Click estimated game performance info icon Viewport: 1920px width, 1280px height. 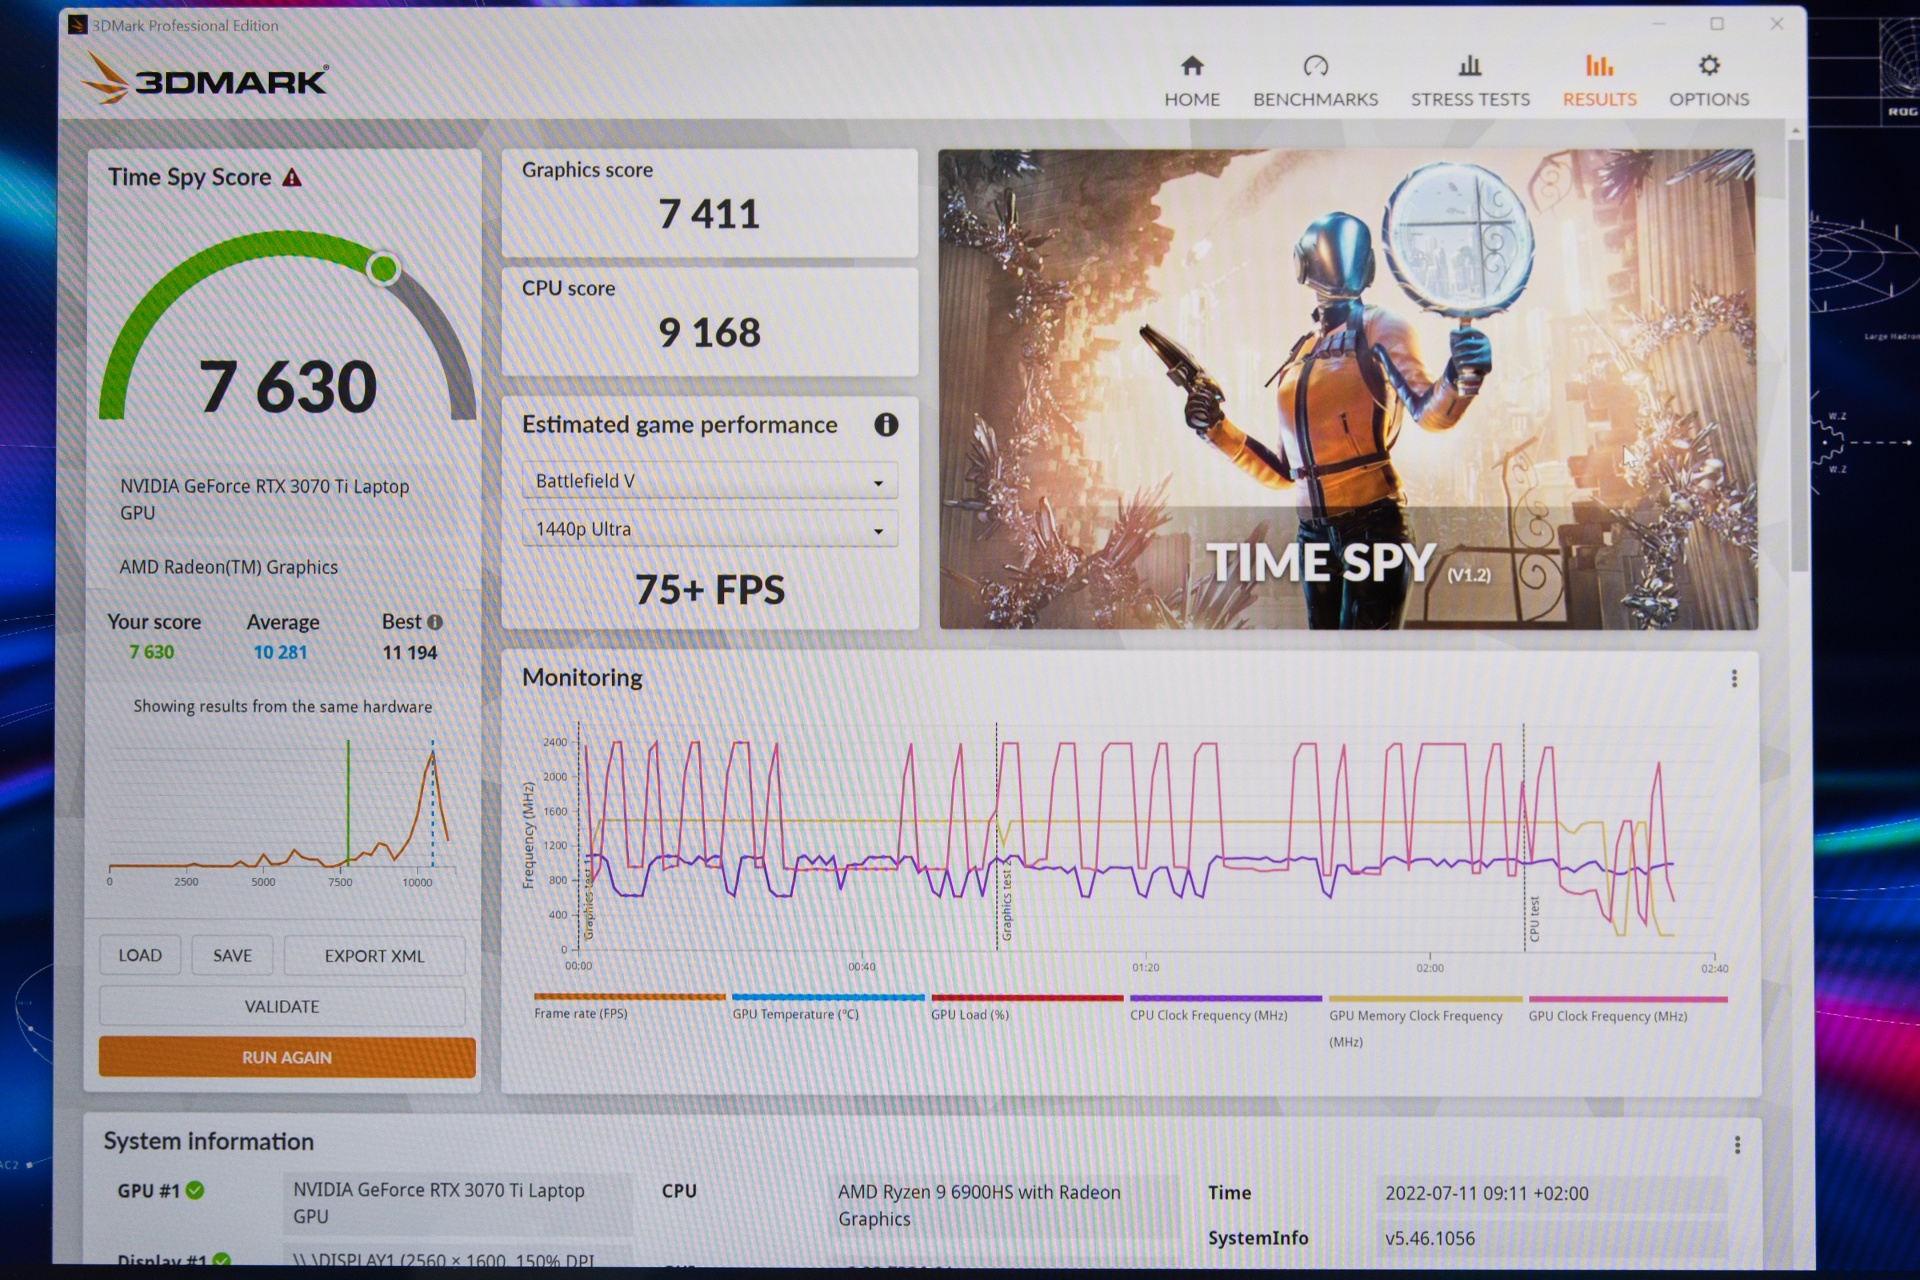pos(886,425)
